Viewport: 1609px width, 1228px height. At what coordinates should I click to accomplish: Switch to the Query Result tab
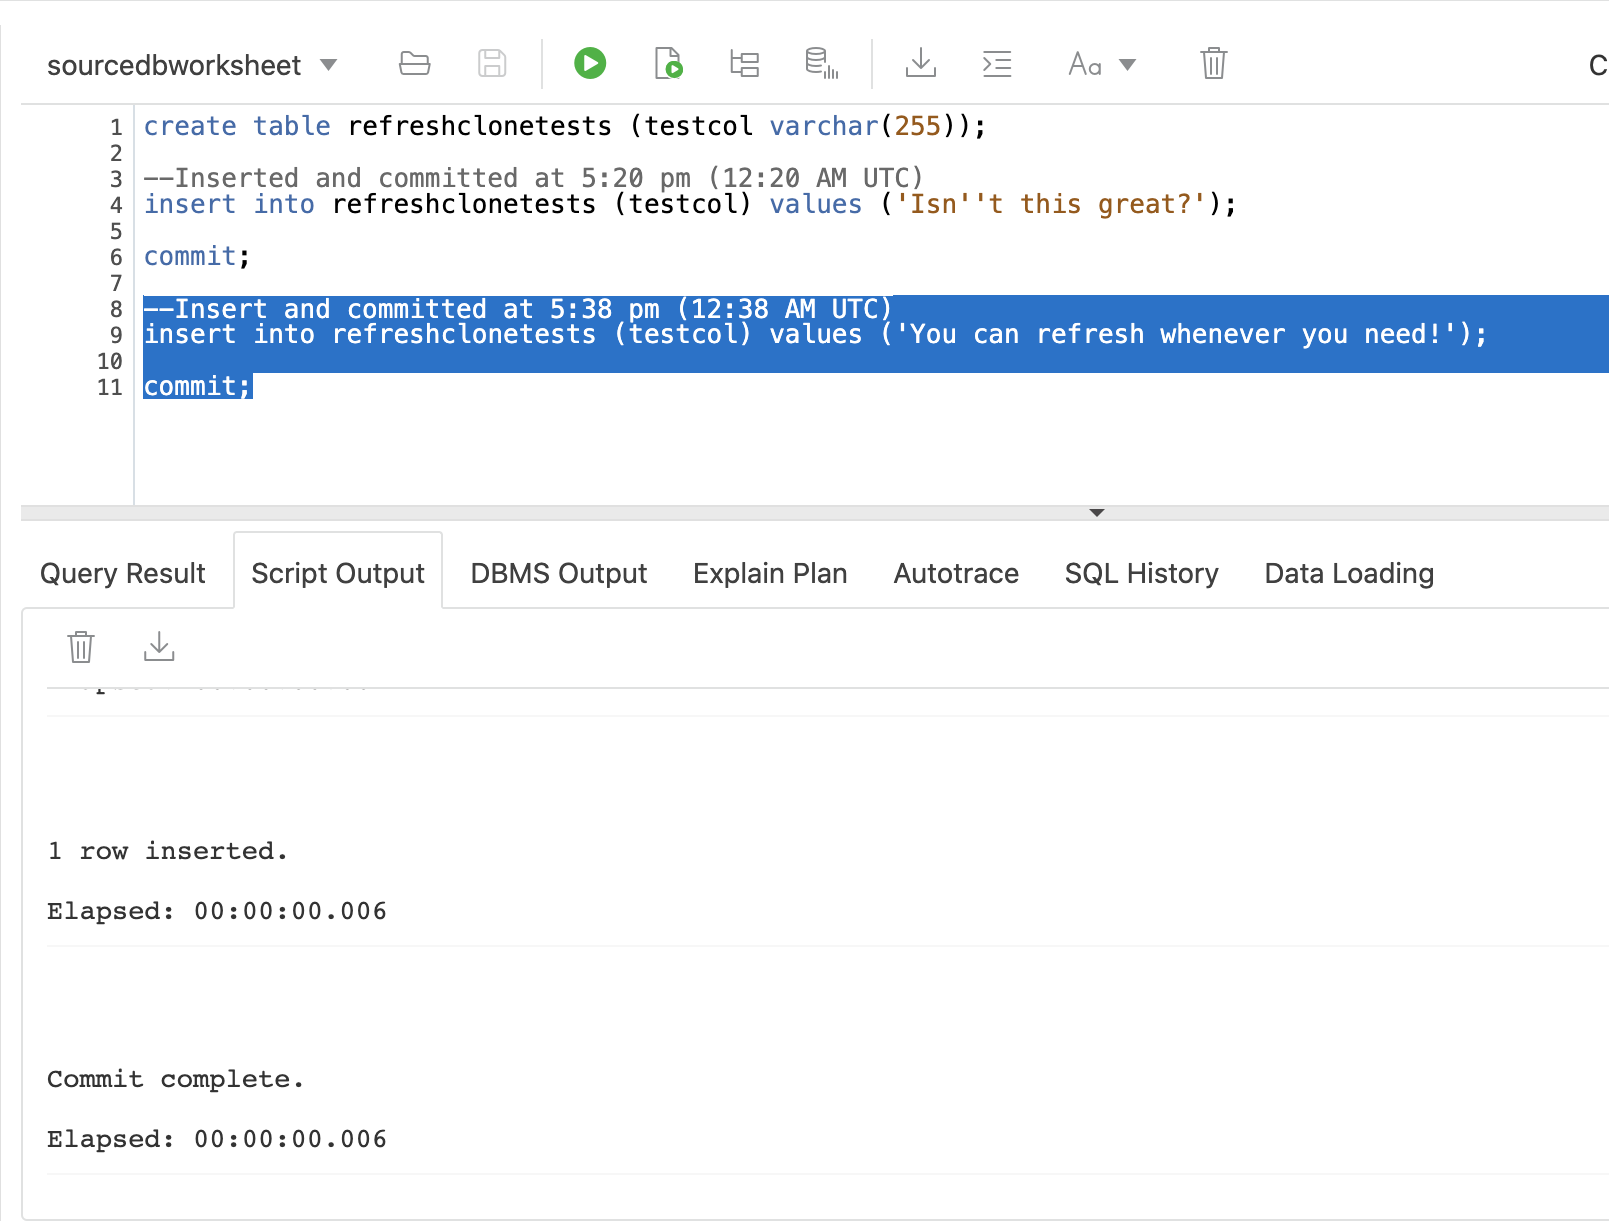tap(122, 573)
